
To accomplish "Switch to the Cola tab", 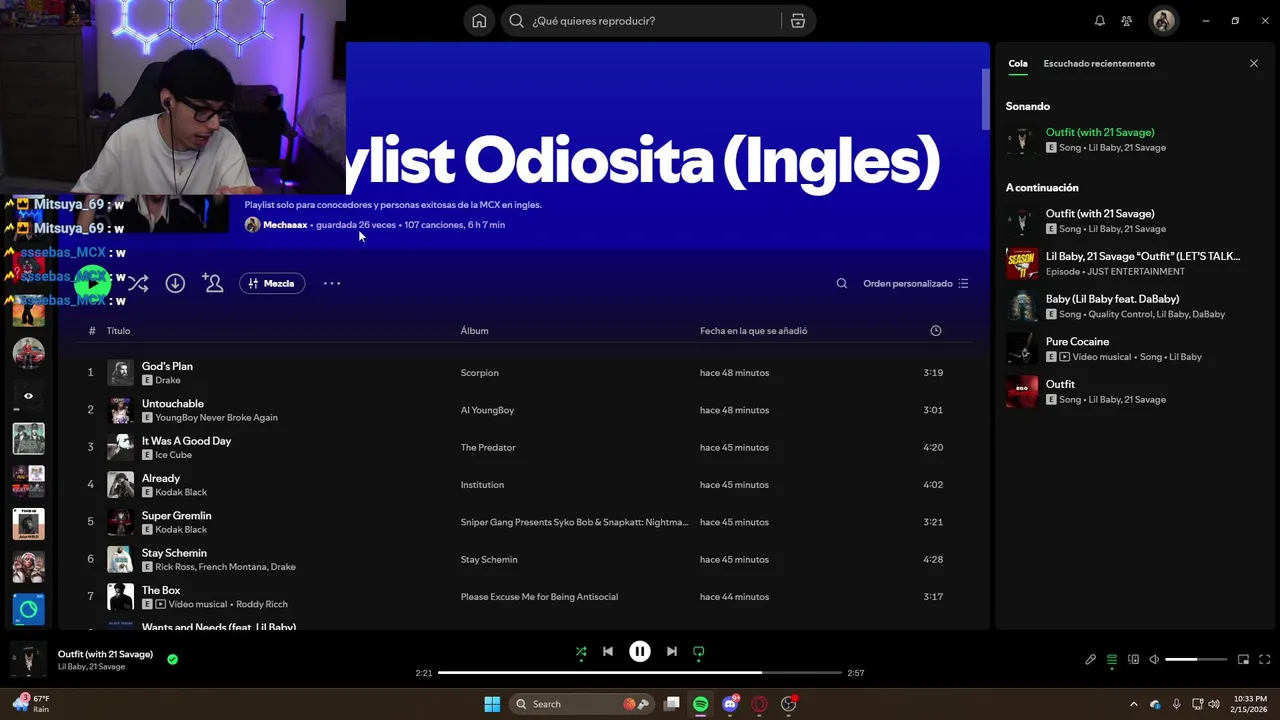I will 1017,64.
